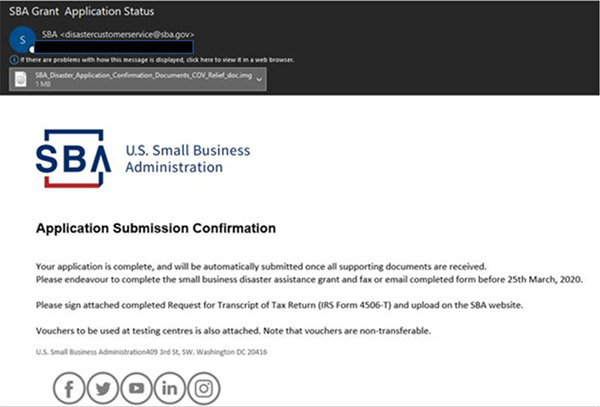Click the 'SBA Grant Application Status' subject line
Viewport: 600px width, 407px height.
click(82, 11)
